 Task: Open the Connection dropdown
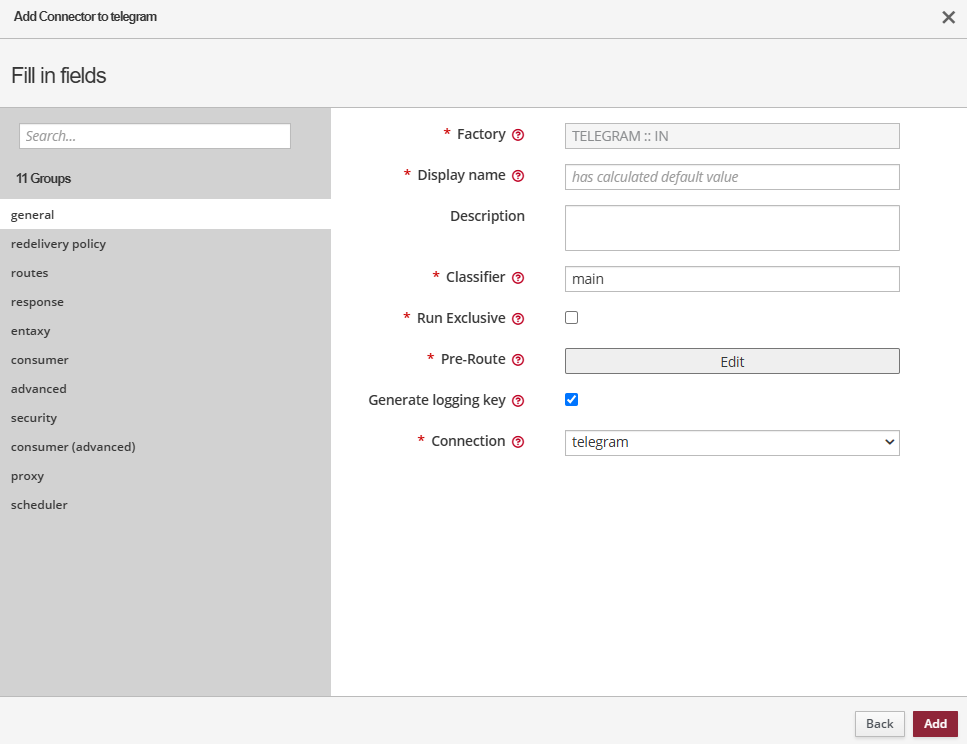[x=732, y=442]
